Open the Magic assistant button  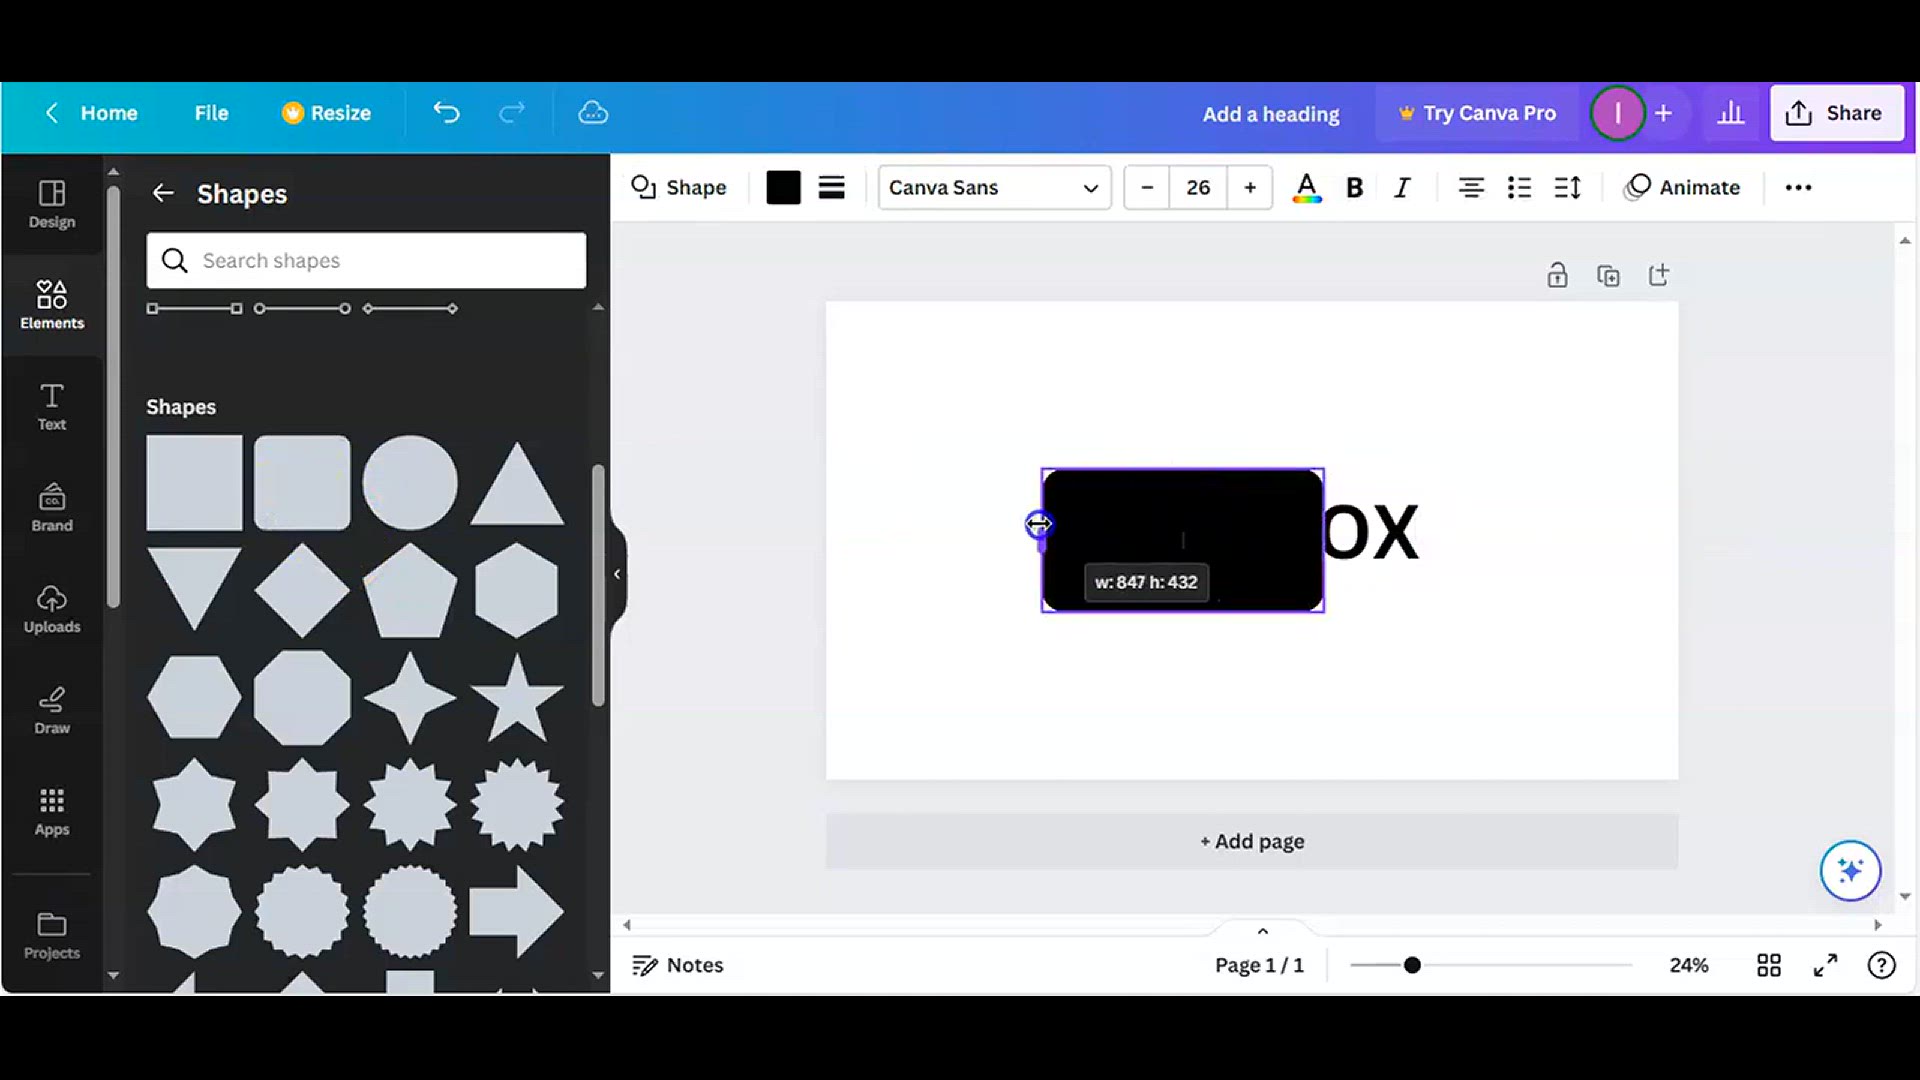(x=1850, y=870)
